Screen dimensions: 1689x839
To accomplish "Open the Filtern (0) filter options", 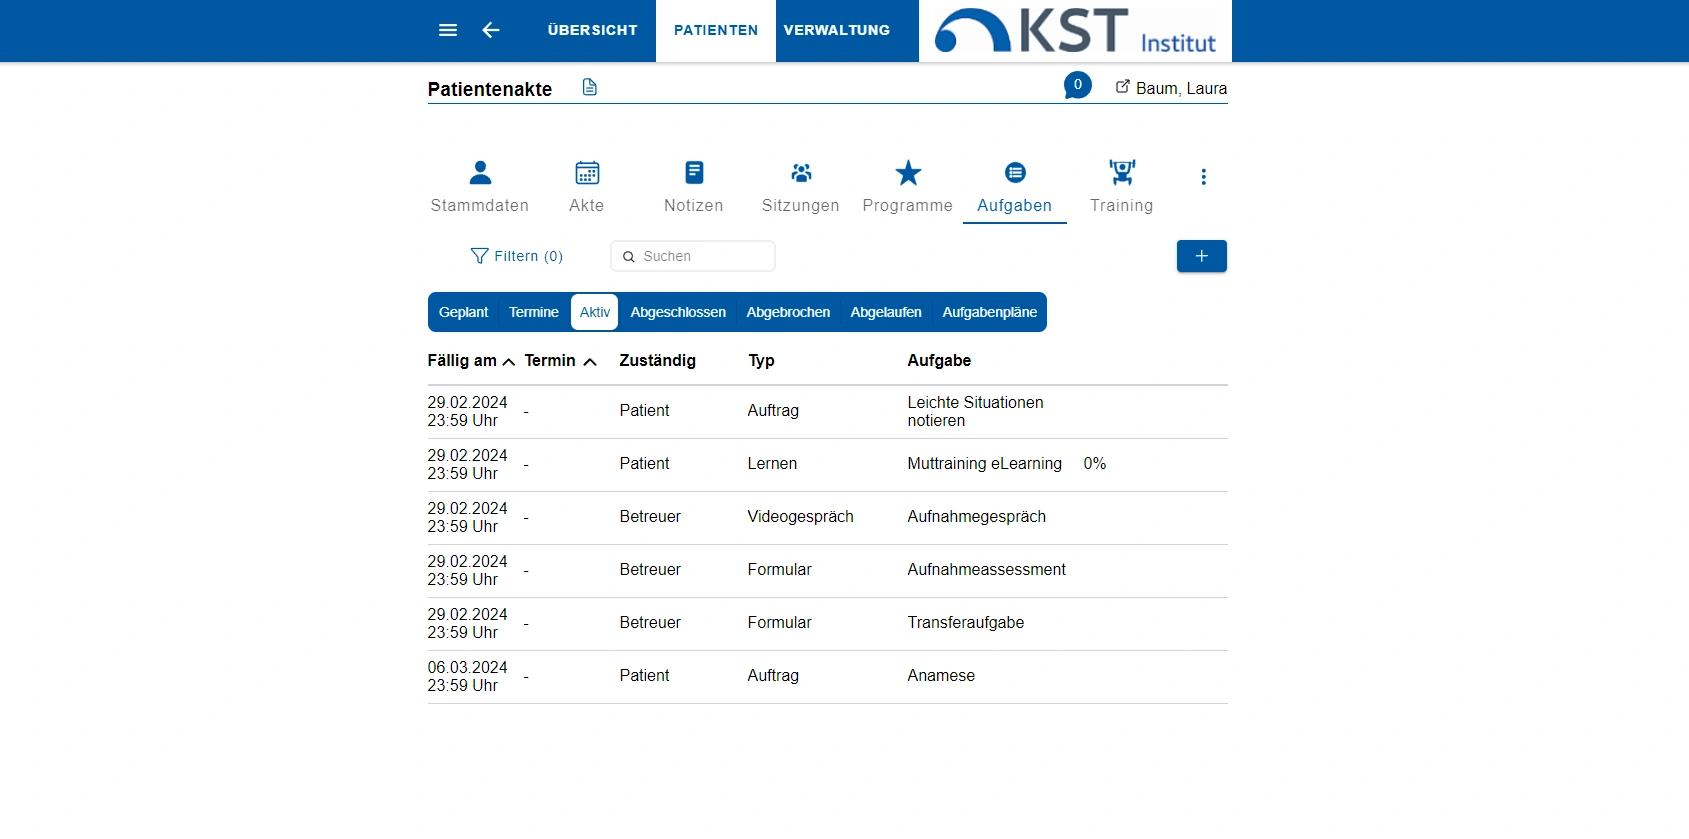I will [517, 256].
